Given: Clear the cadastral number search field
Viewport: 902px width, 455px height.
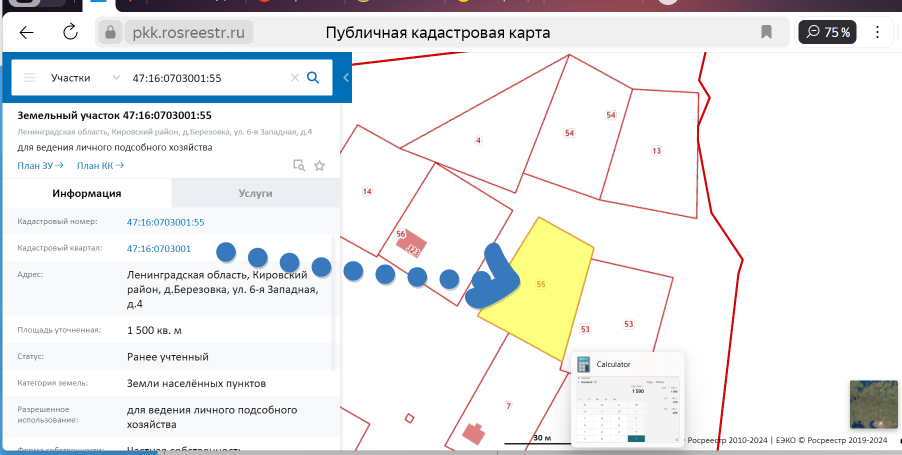Looking at the screenshot, I should click(x=294, y=77).
